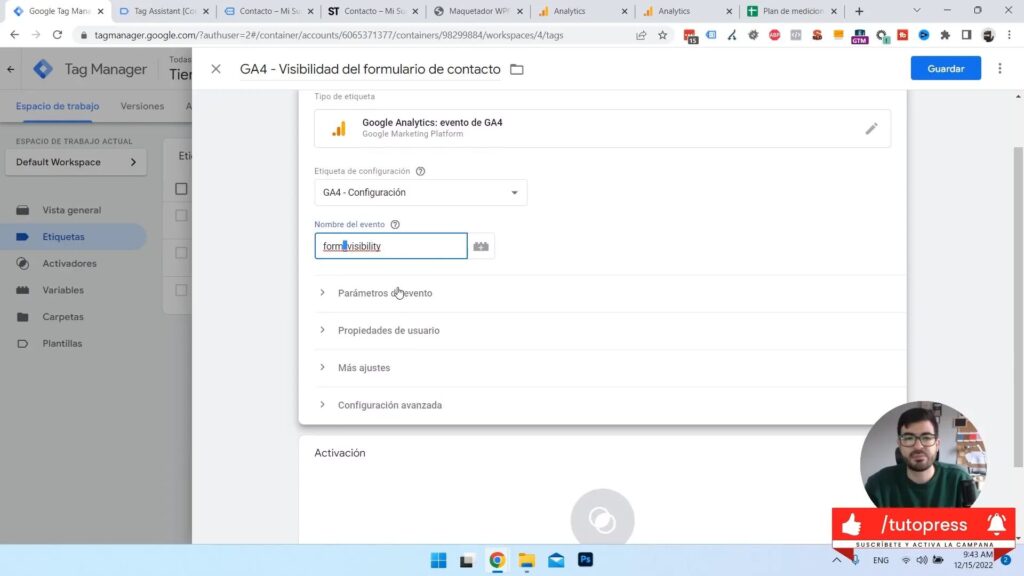1024x576 pixels.
Task: Click the Guardar button
Action: pos(946,69)
